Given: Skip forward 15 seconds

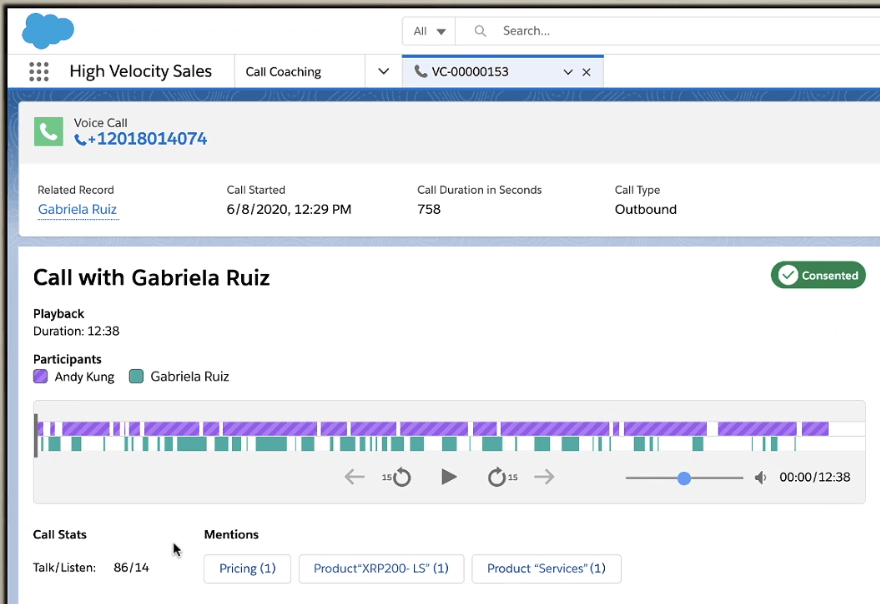Looking at the screenshot, I should pos(502,477).
